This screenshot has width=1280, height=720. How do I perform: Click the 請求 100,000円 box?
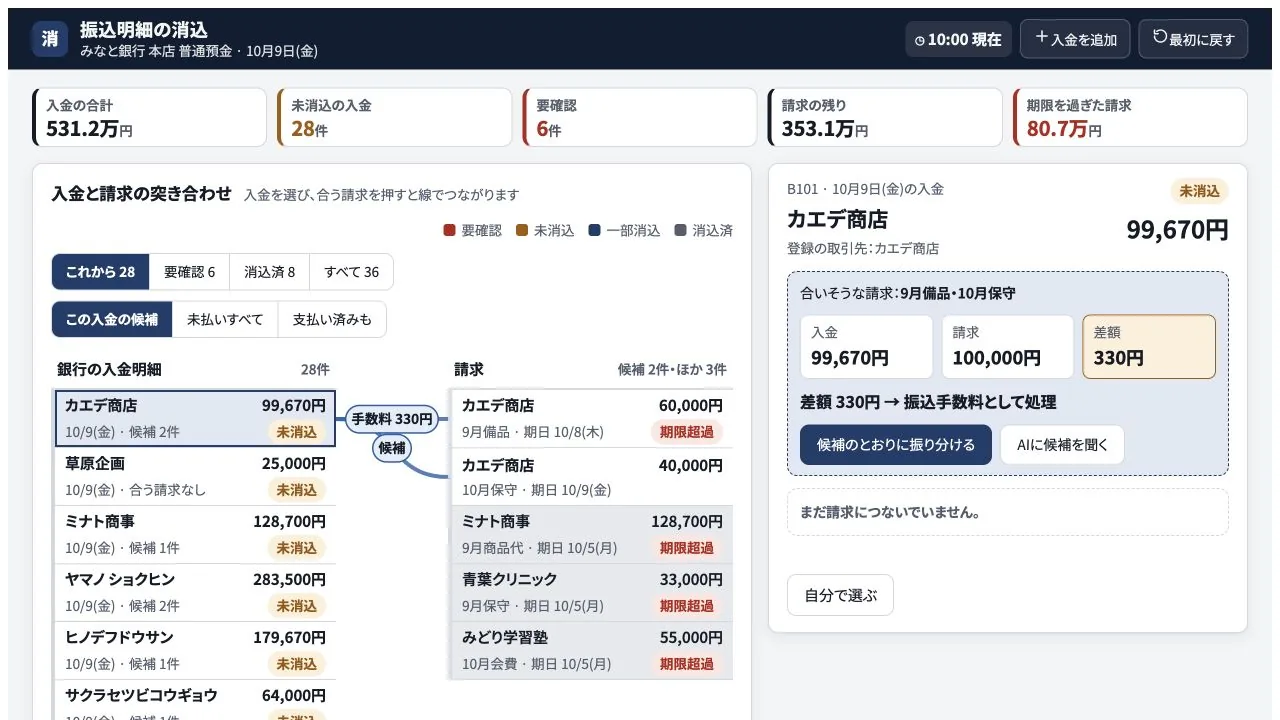coord(1008,347)
